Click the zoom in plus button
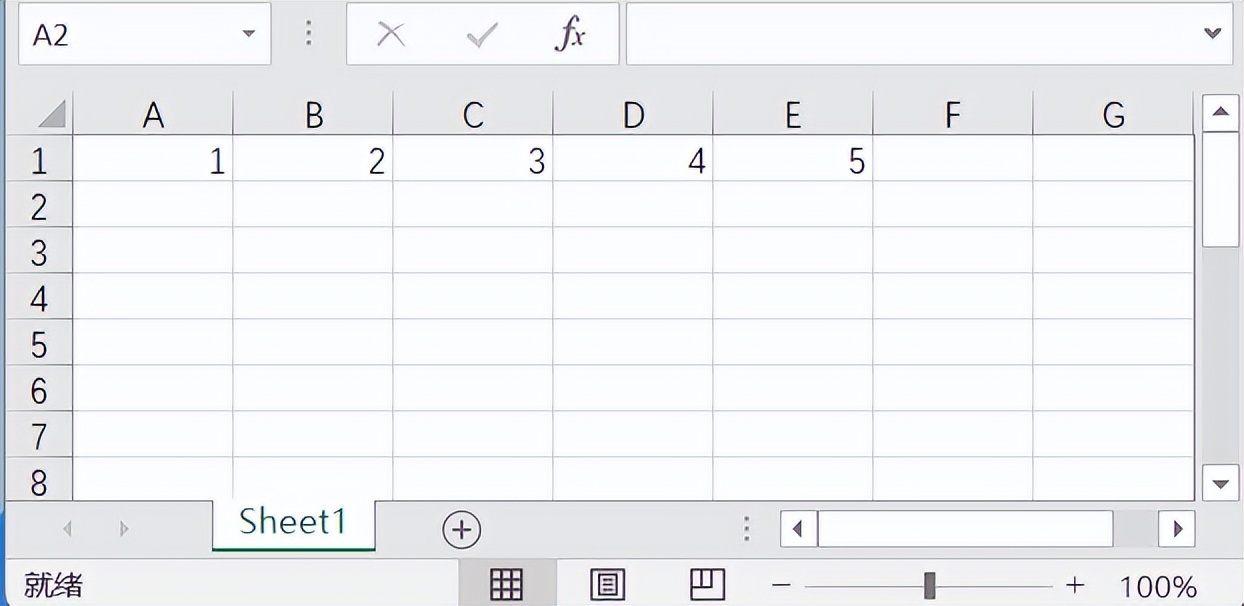The image size is (1244, 606). [x=1075, y=585]
